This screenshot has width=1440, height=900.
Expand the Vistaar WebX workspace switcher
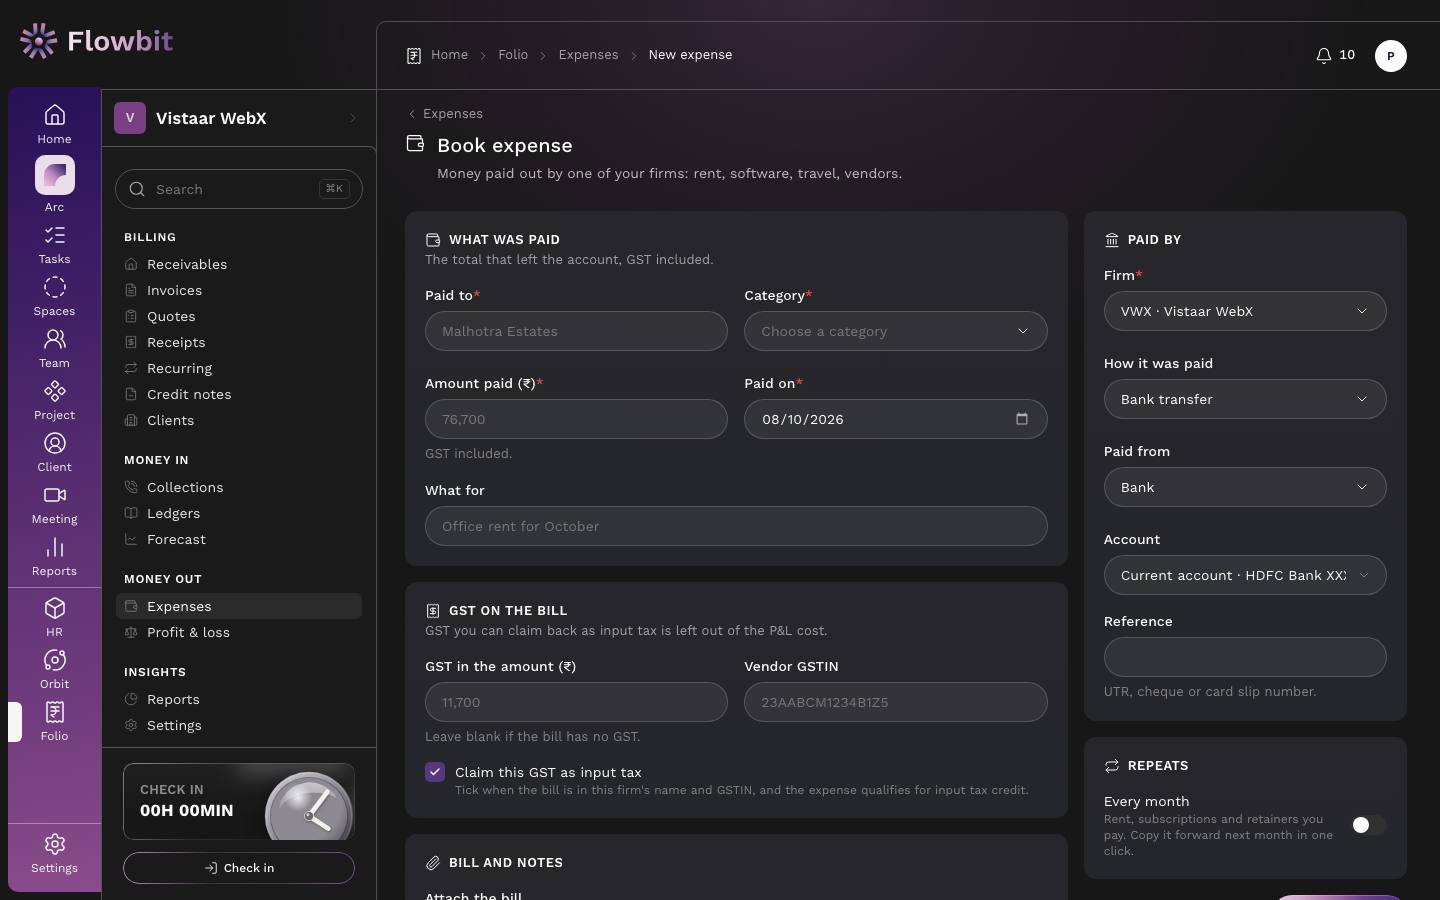[239, 118]
